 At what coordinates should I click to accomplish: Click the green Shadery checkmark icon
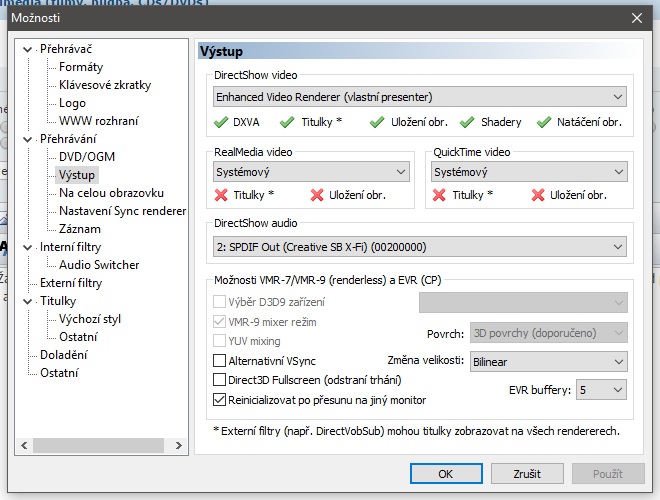coord(467,122)
